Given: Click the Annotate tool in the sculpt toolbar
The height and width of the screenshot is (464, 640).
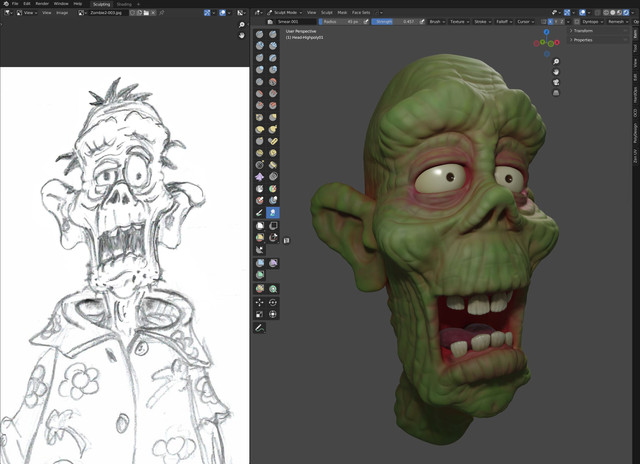Looking at the screenshot, I should 260,327.
